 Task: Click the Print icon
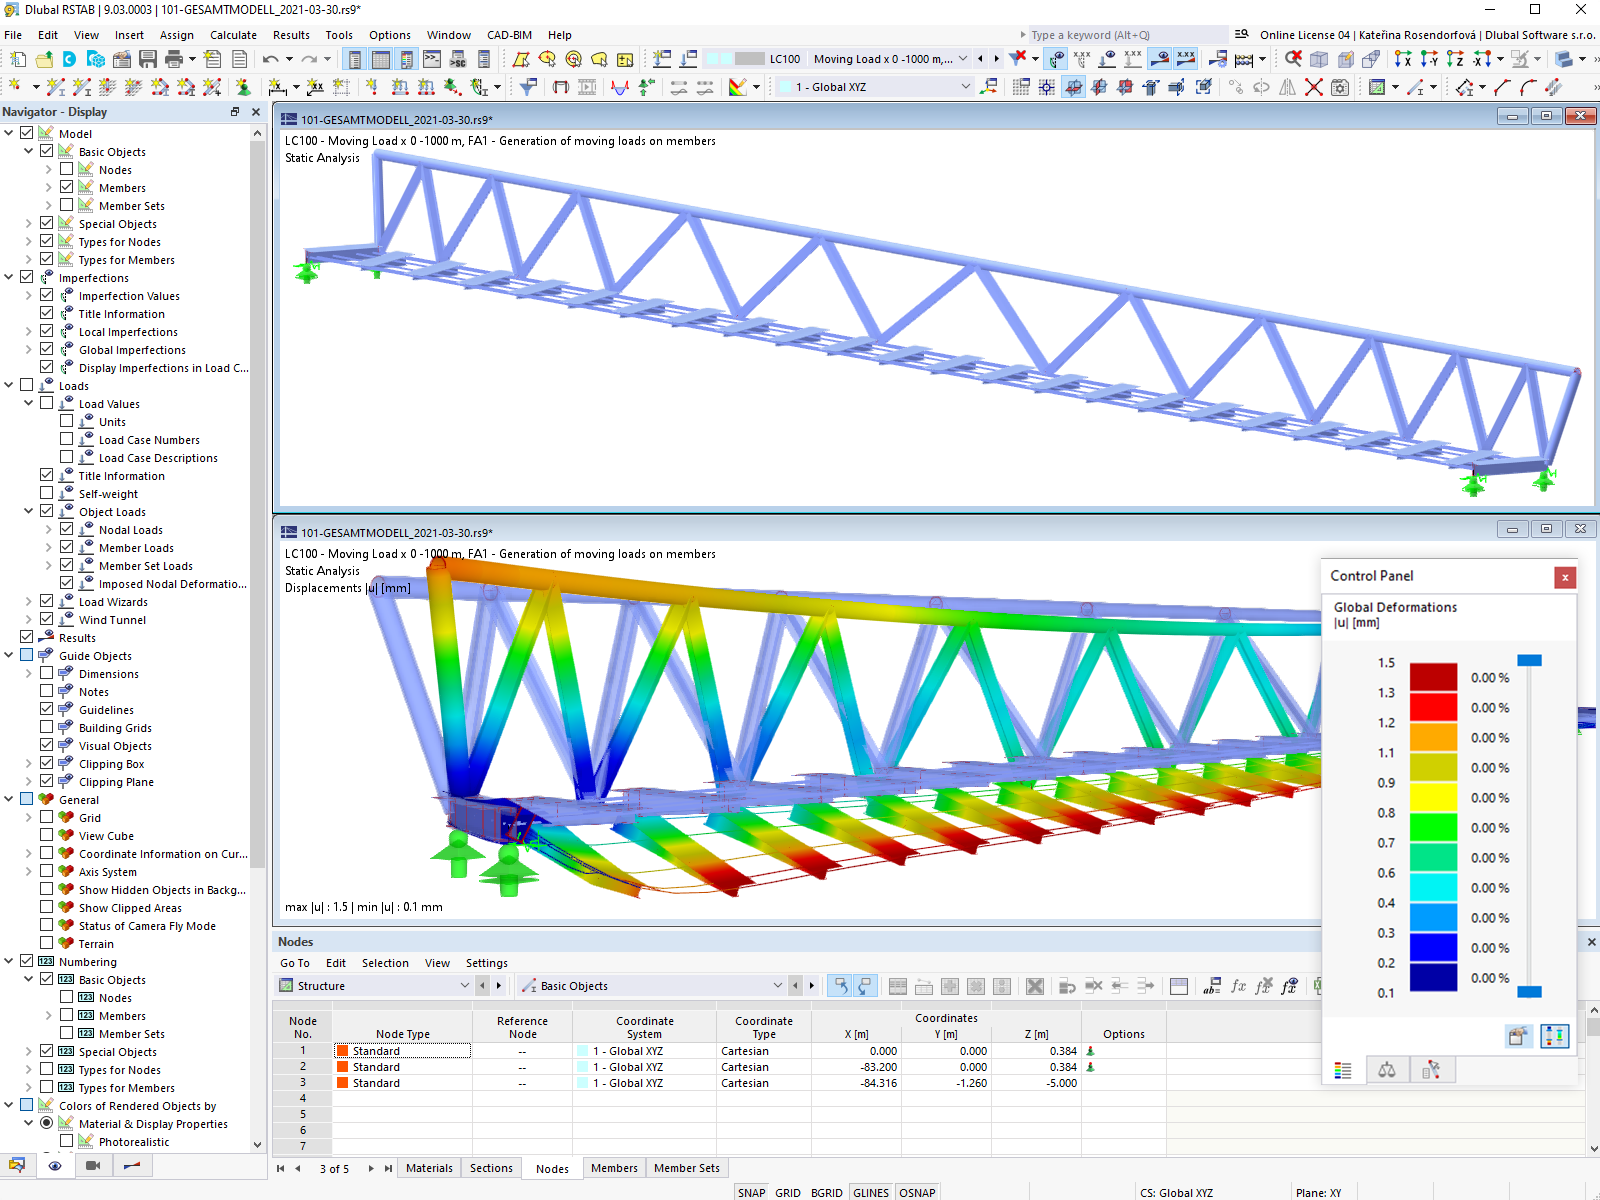click(x=173, y=59)
